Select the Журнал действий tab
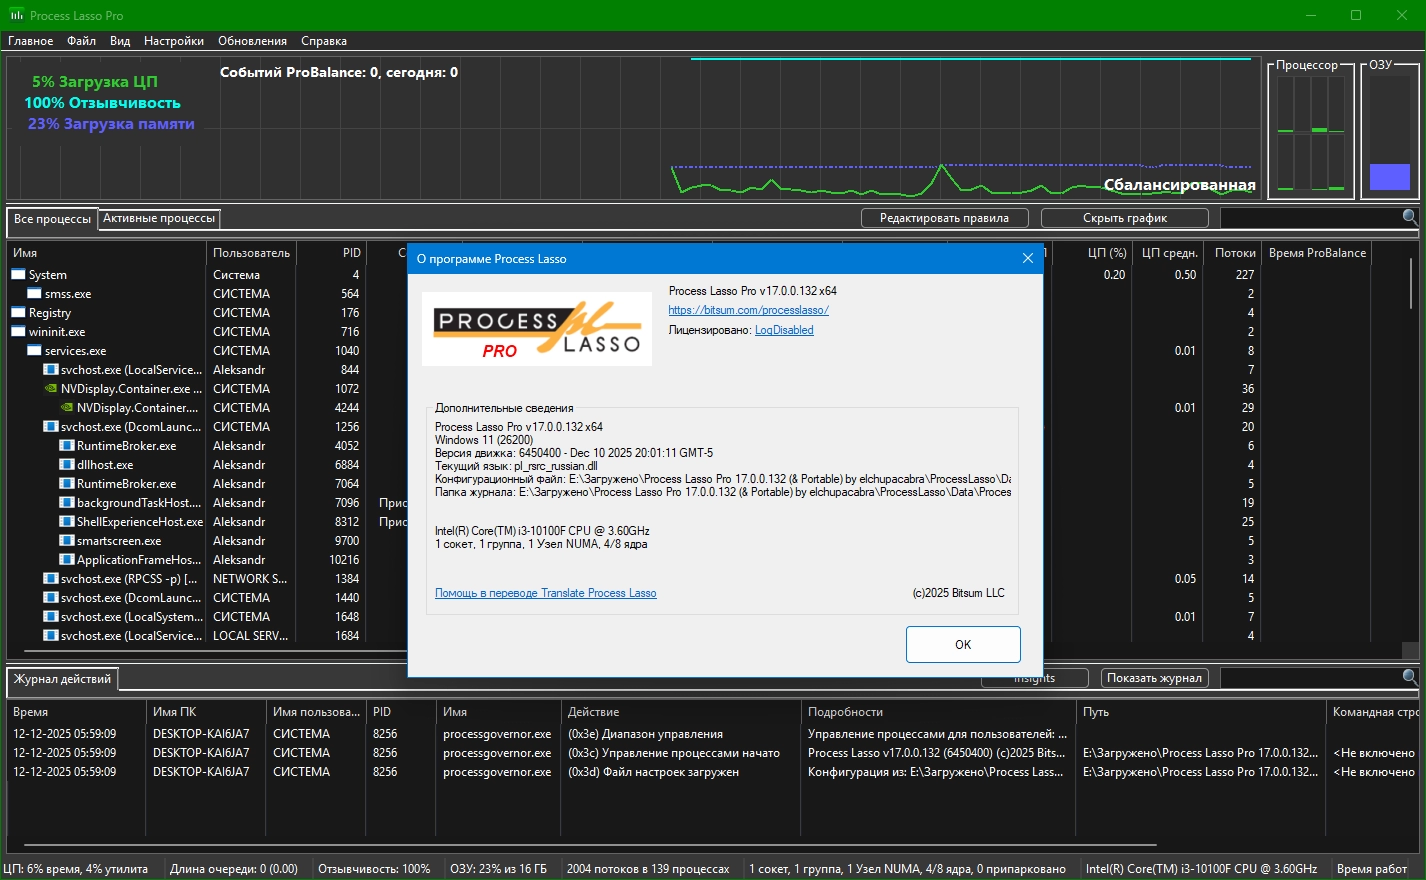Screen dimensions: 1426x880 click(x=62, y=679)
